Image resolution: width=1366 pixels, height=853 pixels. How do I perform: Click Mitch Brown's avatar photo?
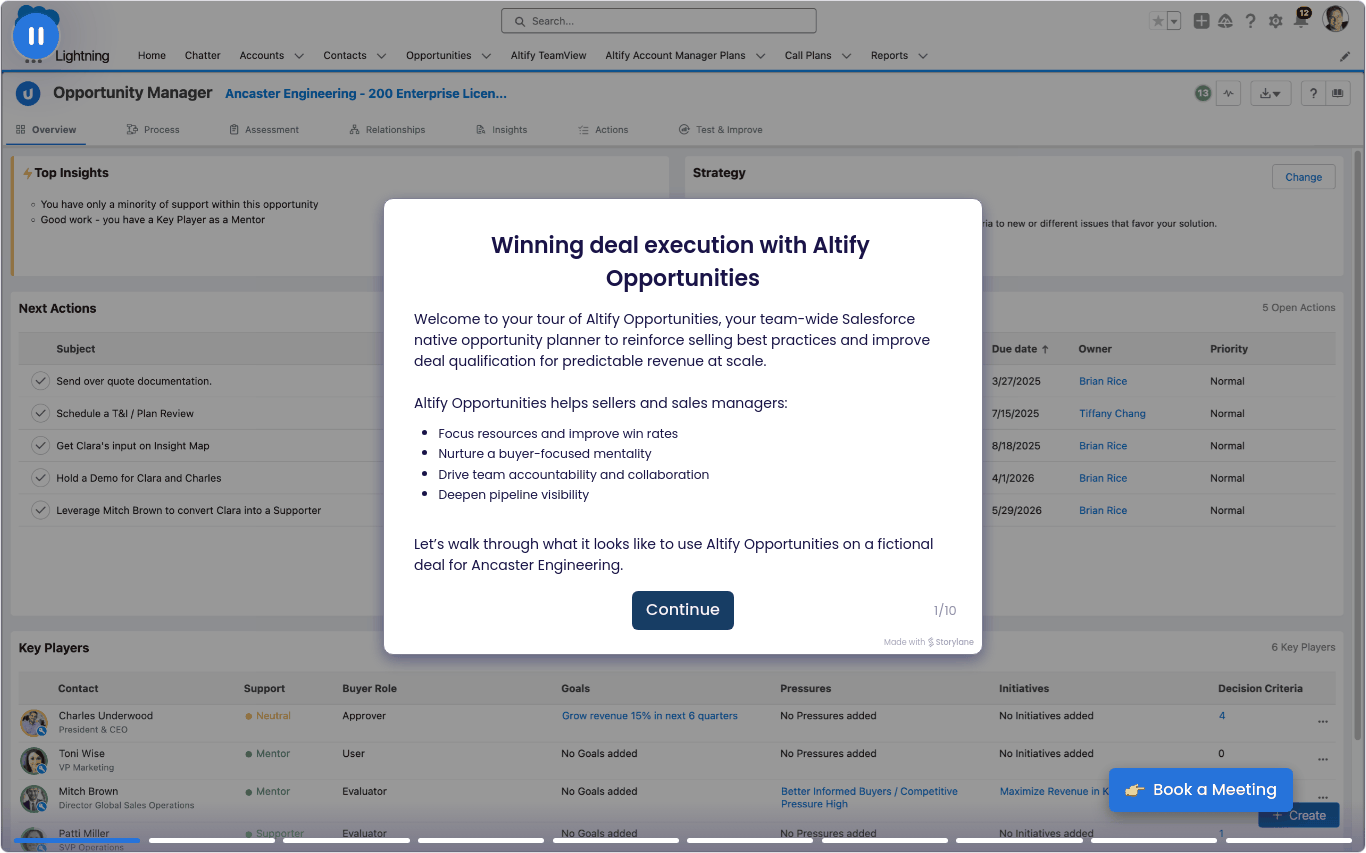34,798
